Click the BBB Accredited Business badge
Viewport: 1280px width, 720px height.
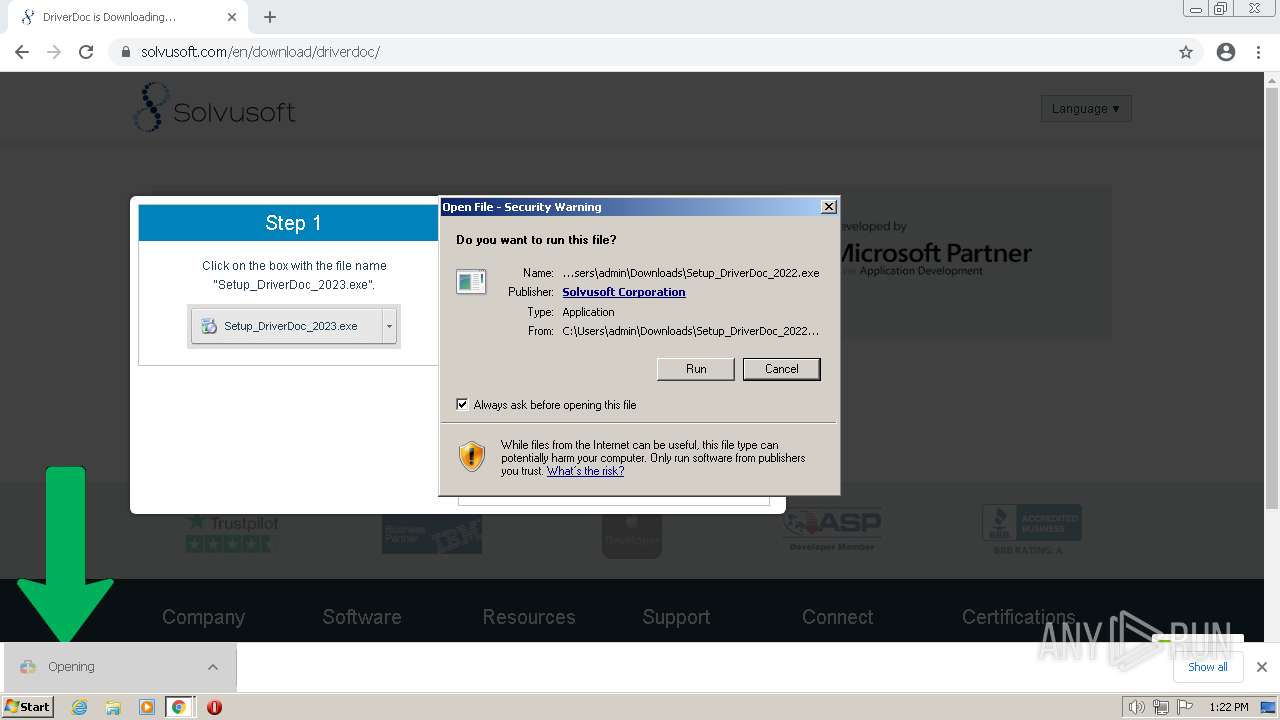[x=1032, y=529]
